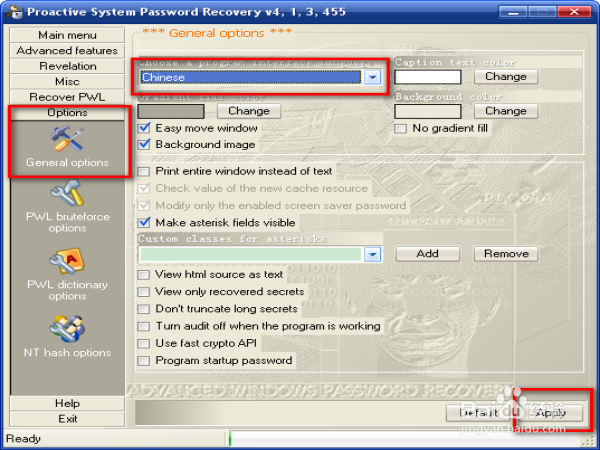Click Remove custom class button
600x450 pixels.
(506, 254)
